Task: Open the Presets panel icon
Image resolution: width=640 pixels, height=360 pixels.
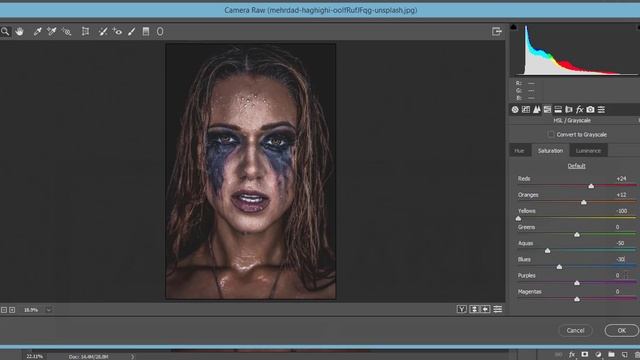Action: pyautogui.click(x=601, y=109)
